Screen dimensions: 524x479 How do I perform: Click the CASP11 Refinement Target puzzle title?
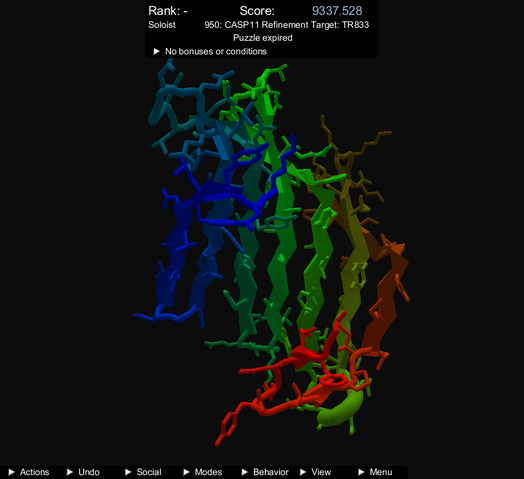[x=287, y=25]
